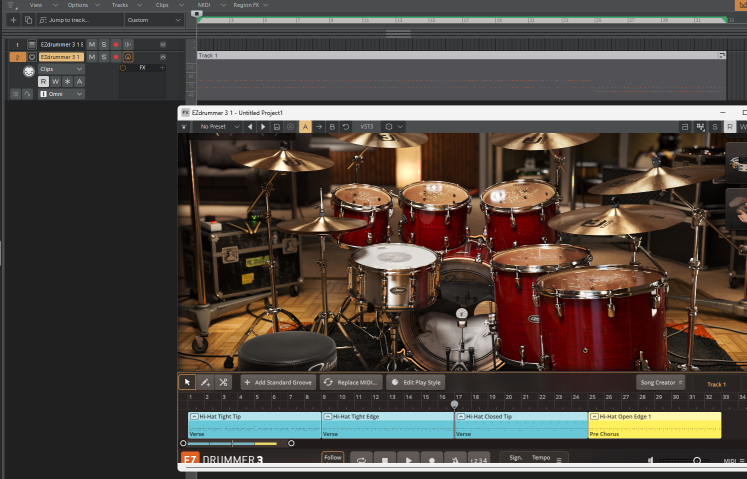747x479 pixels.
Task: Save the preset with the disk icon
Action: point(277,127)
